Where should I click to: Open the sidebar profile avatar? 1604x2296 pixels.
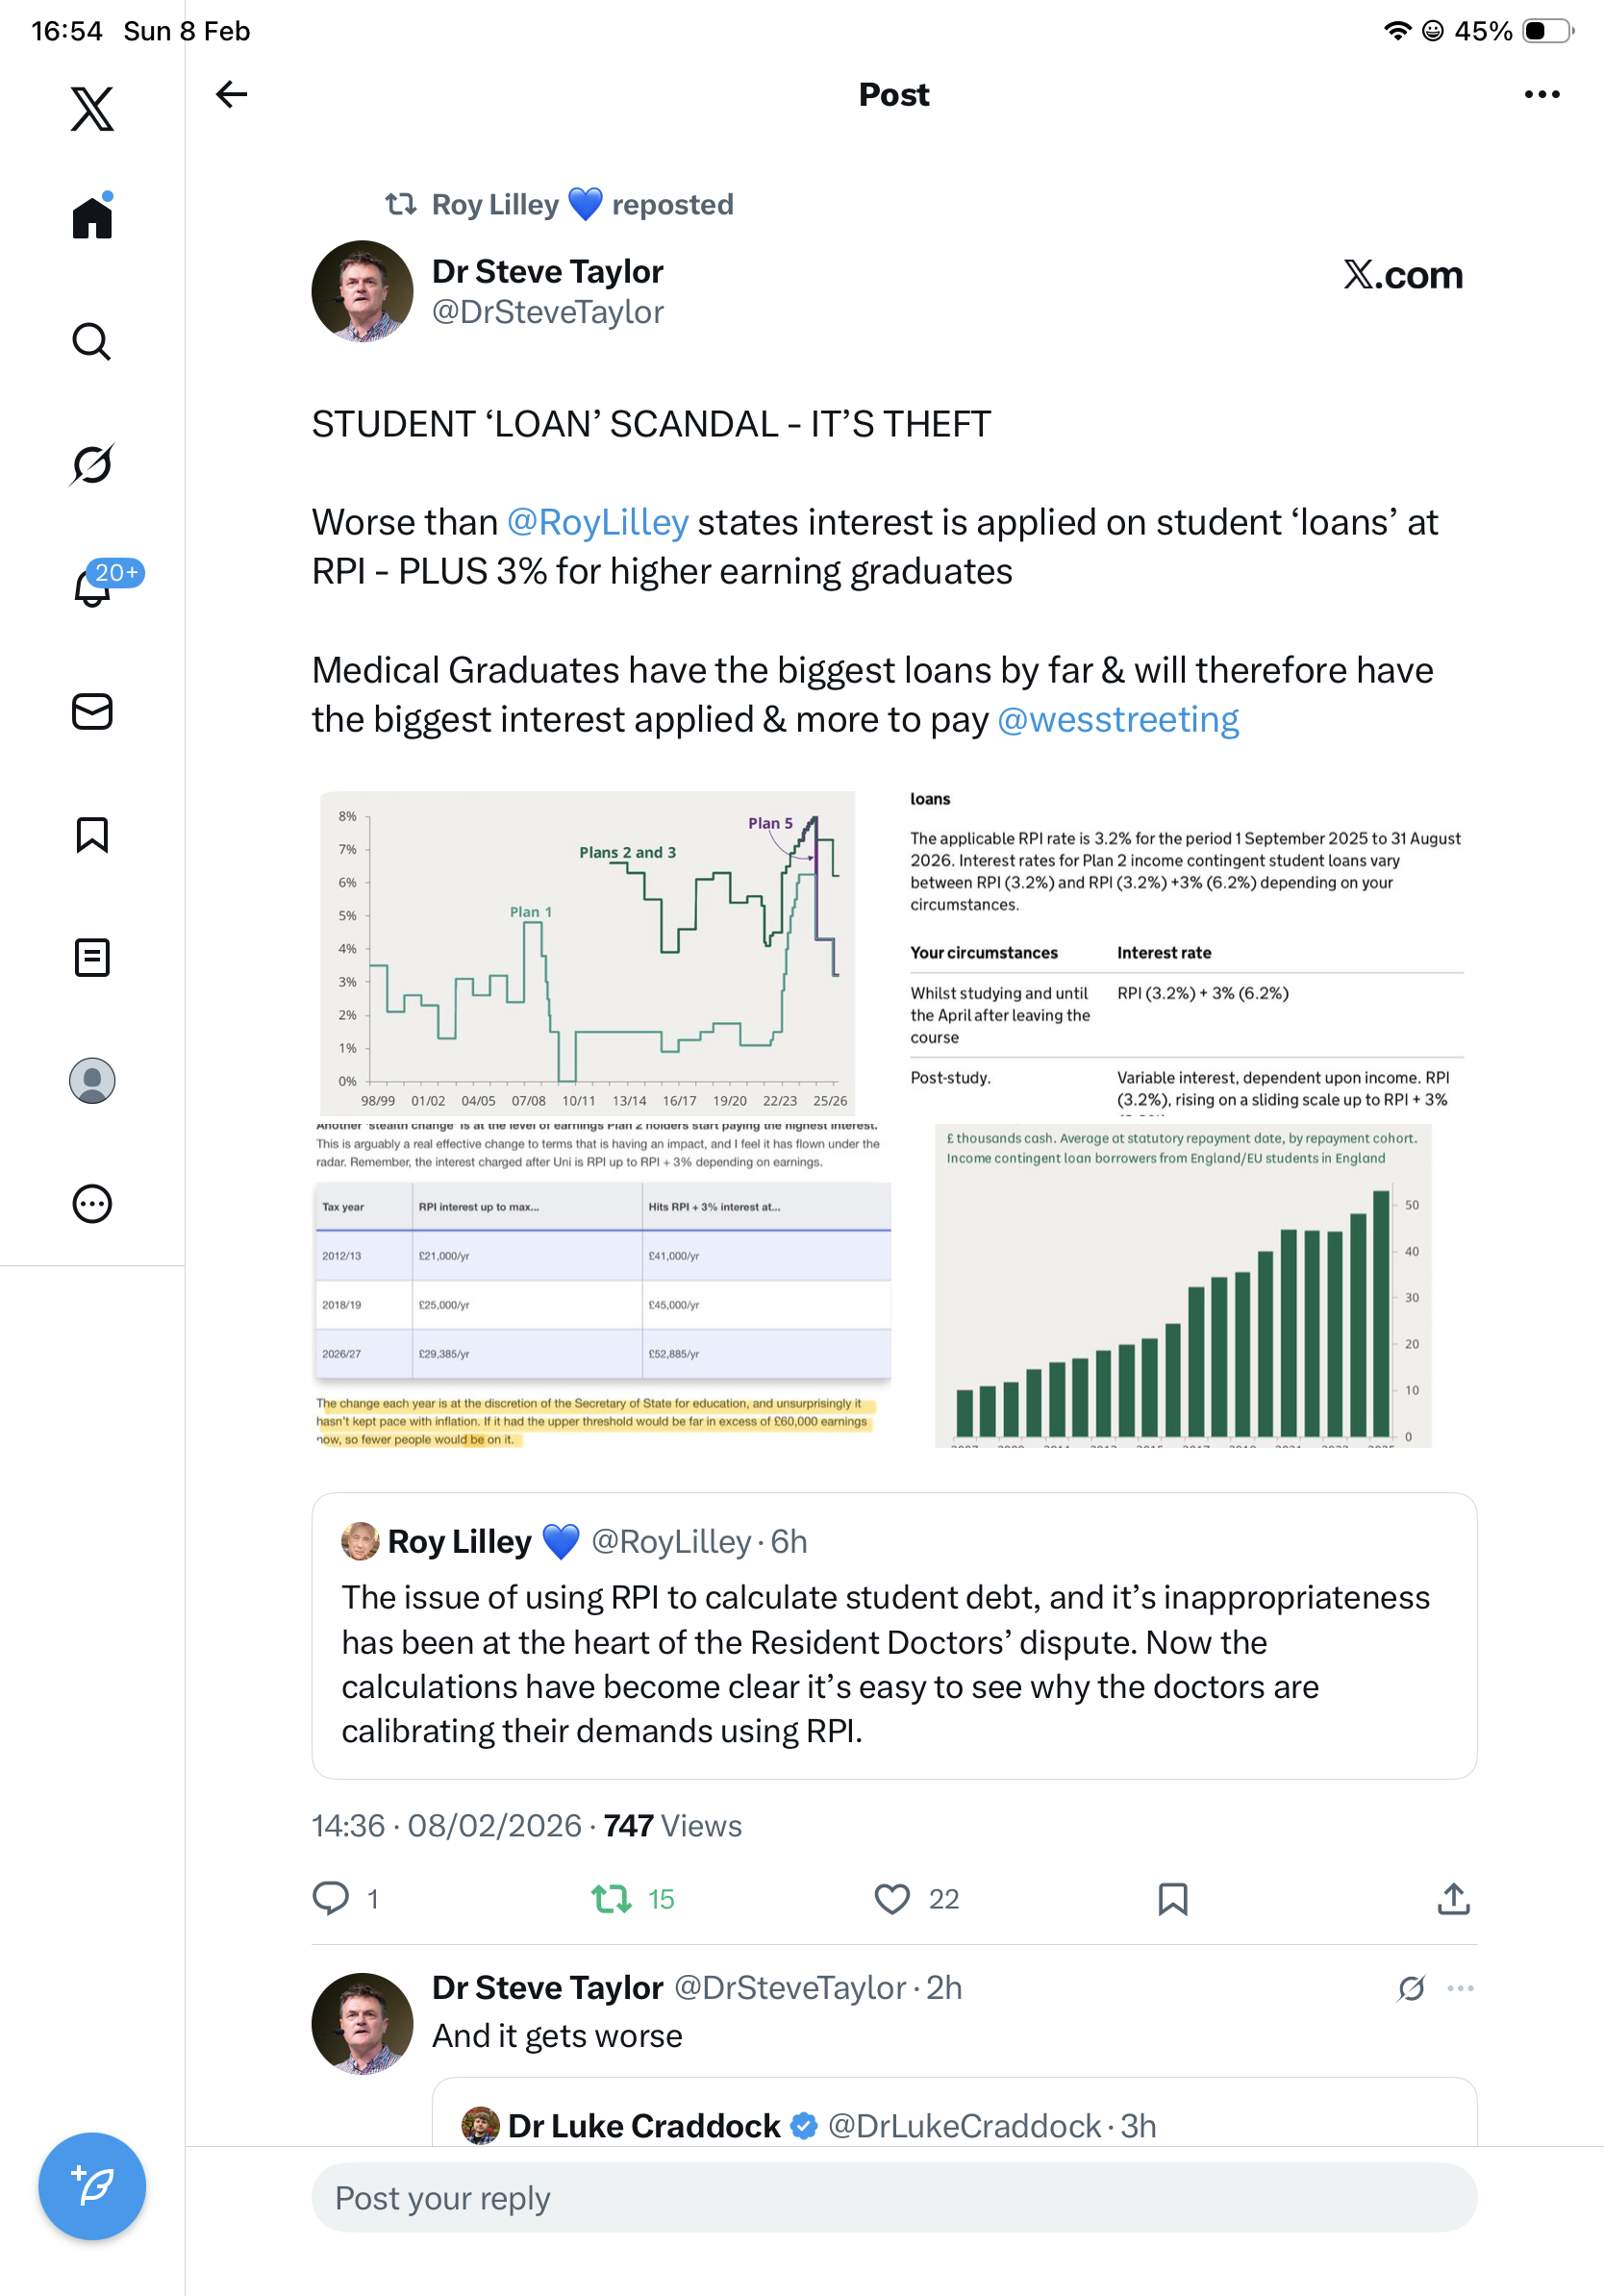(x=92, y=1081)
